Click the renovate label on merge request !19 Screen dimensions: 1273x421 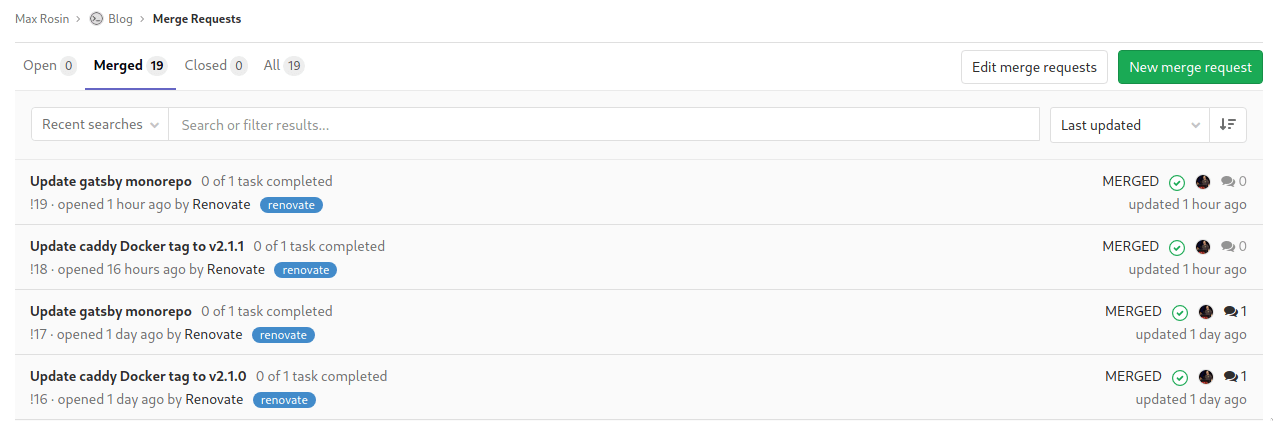(291, 205)
